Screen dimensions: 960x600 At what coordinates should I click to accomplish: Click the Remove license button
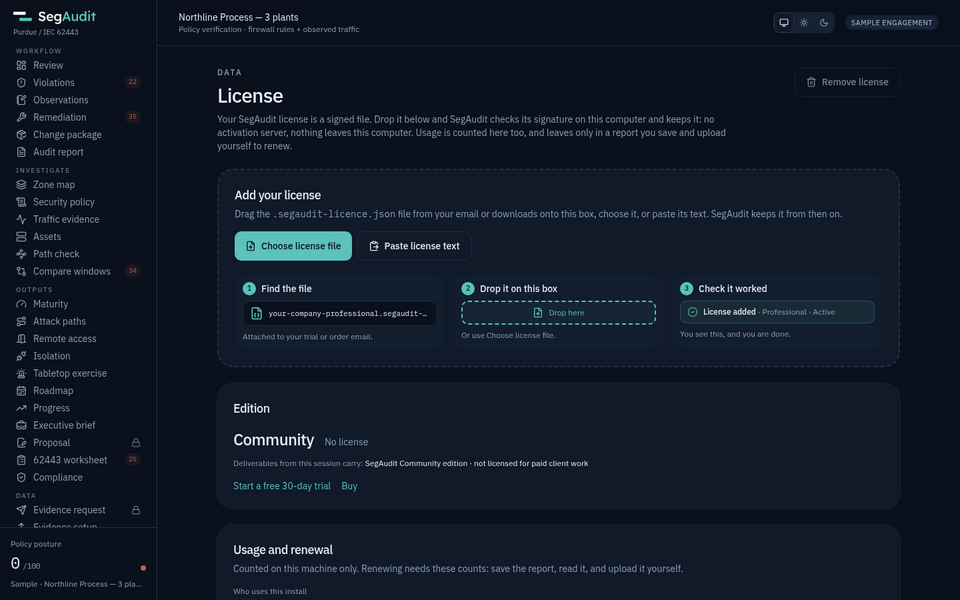(x=847, y=82)
